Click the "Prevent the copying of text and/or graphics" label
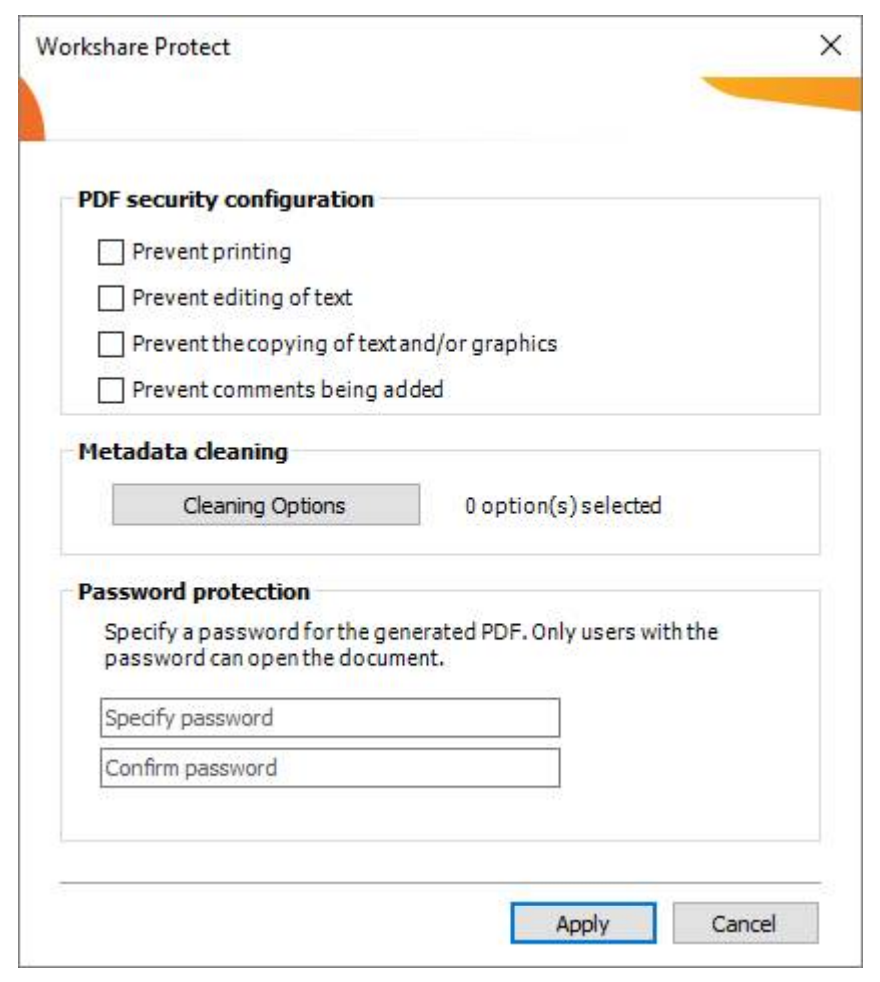880x982 pixels. pyautogui.click(x=344, y=345)
